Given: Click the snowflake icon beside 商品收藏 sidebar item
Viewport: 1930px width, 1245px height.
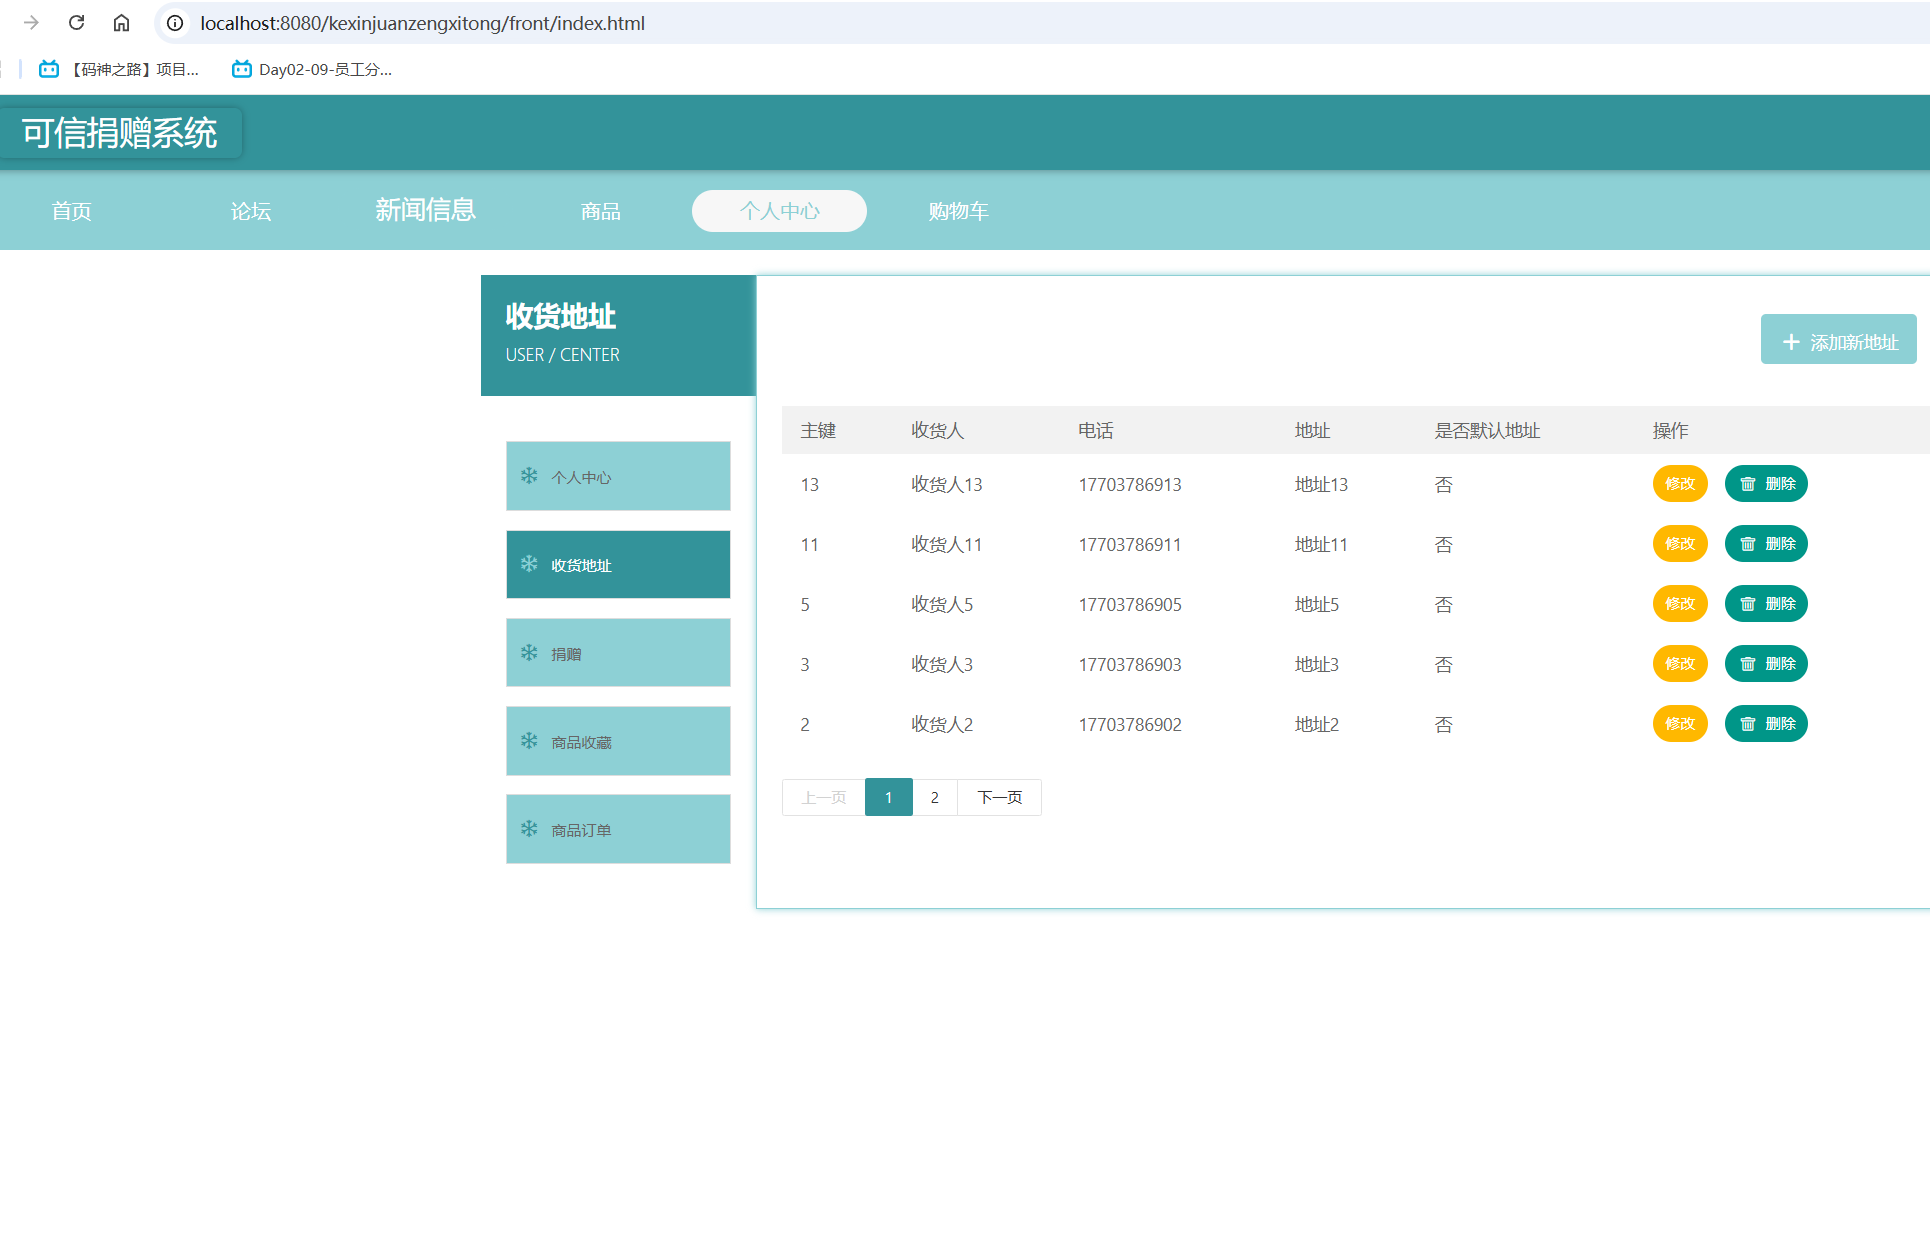Looking at the screenshot, I should point(529,741).
